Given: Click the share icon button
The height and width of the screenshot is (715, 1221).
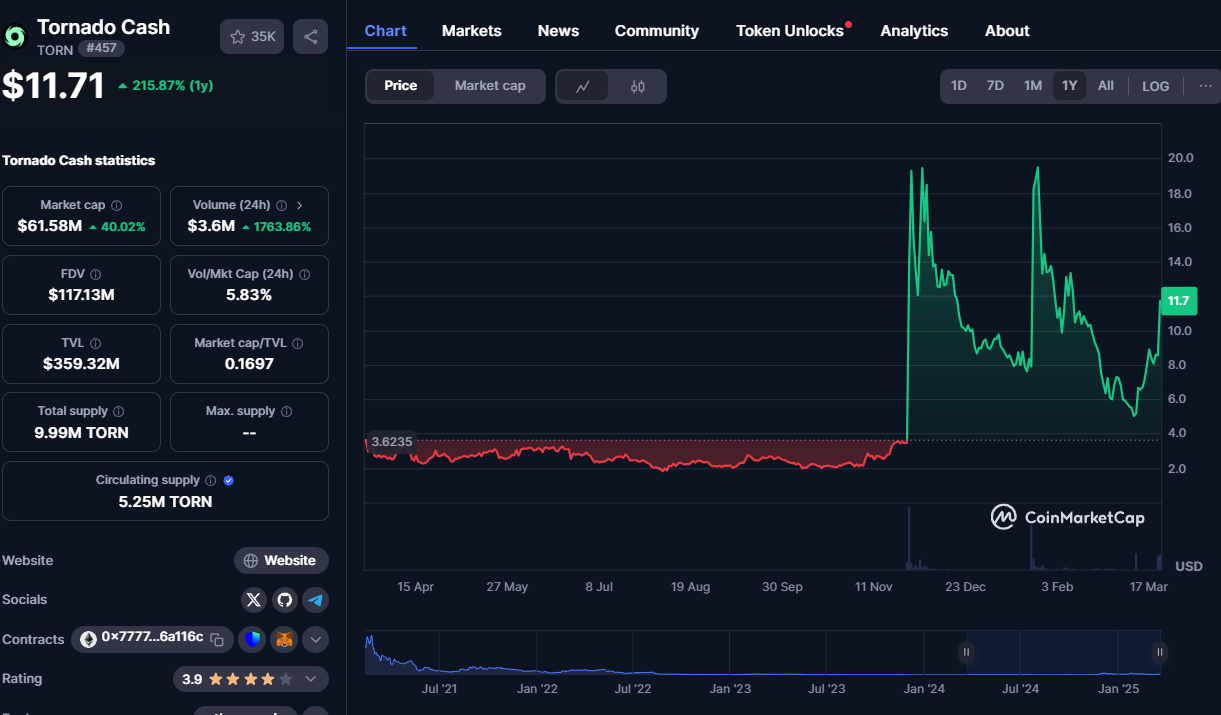Looking at the screenshot, I should (x=311, y=37).
